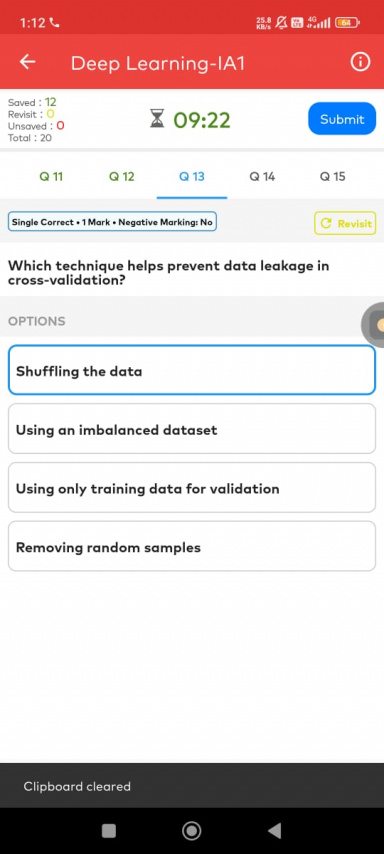The width and height of the screenshot is (384, 854).
Task: Select Using only training data for validation
Action: coord(192,487)
